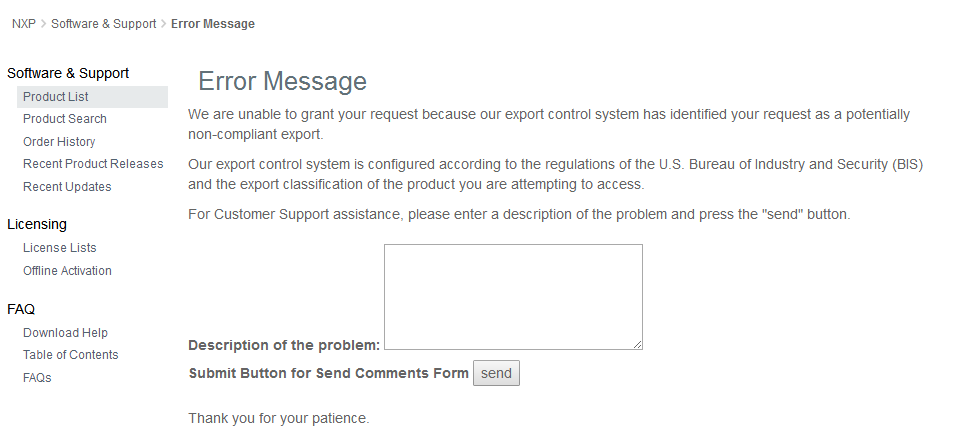Open the Product Search page
This screenshot has height=445, width=973.
click(65, 119)
